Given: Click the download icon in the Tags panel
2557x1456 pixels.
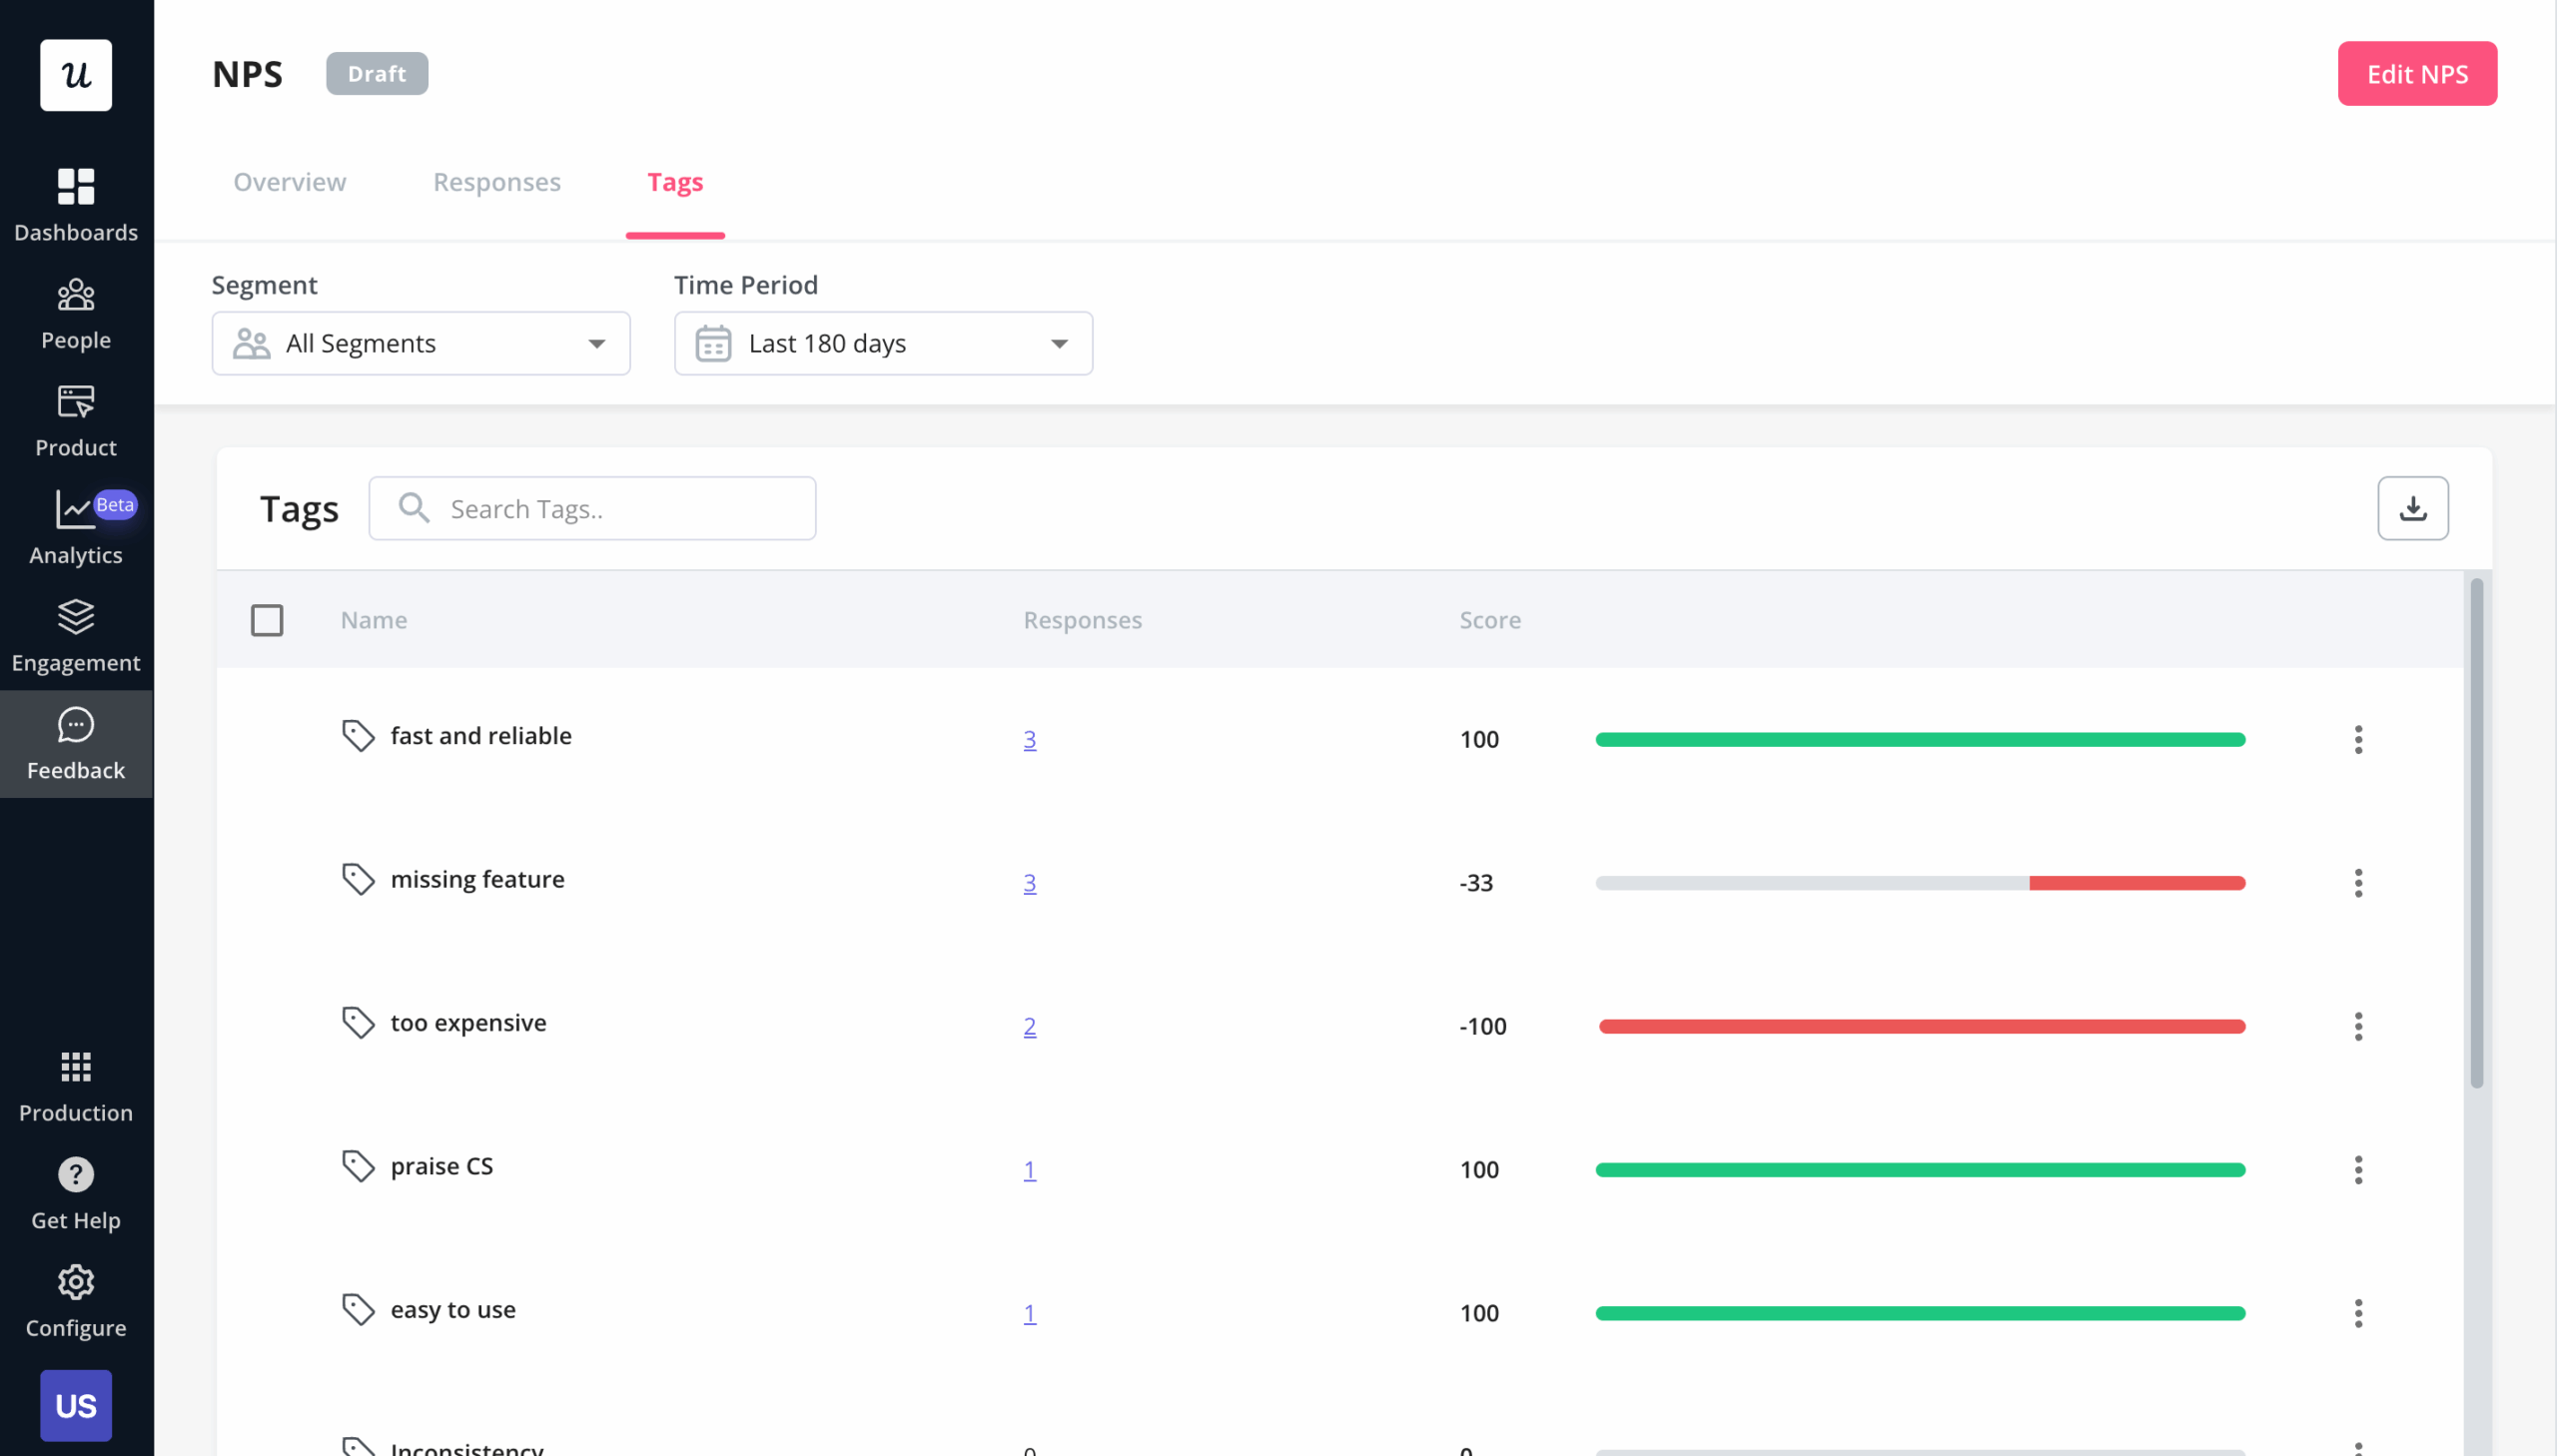Looking at the screenshot, I should (2413, 508).
